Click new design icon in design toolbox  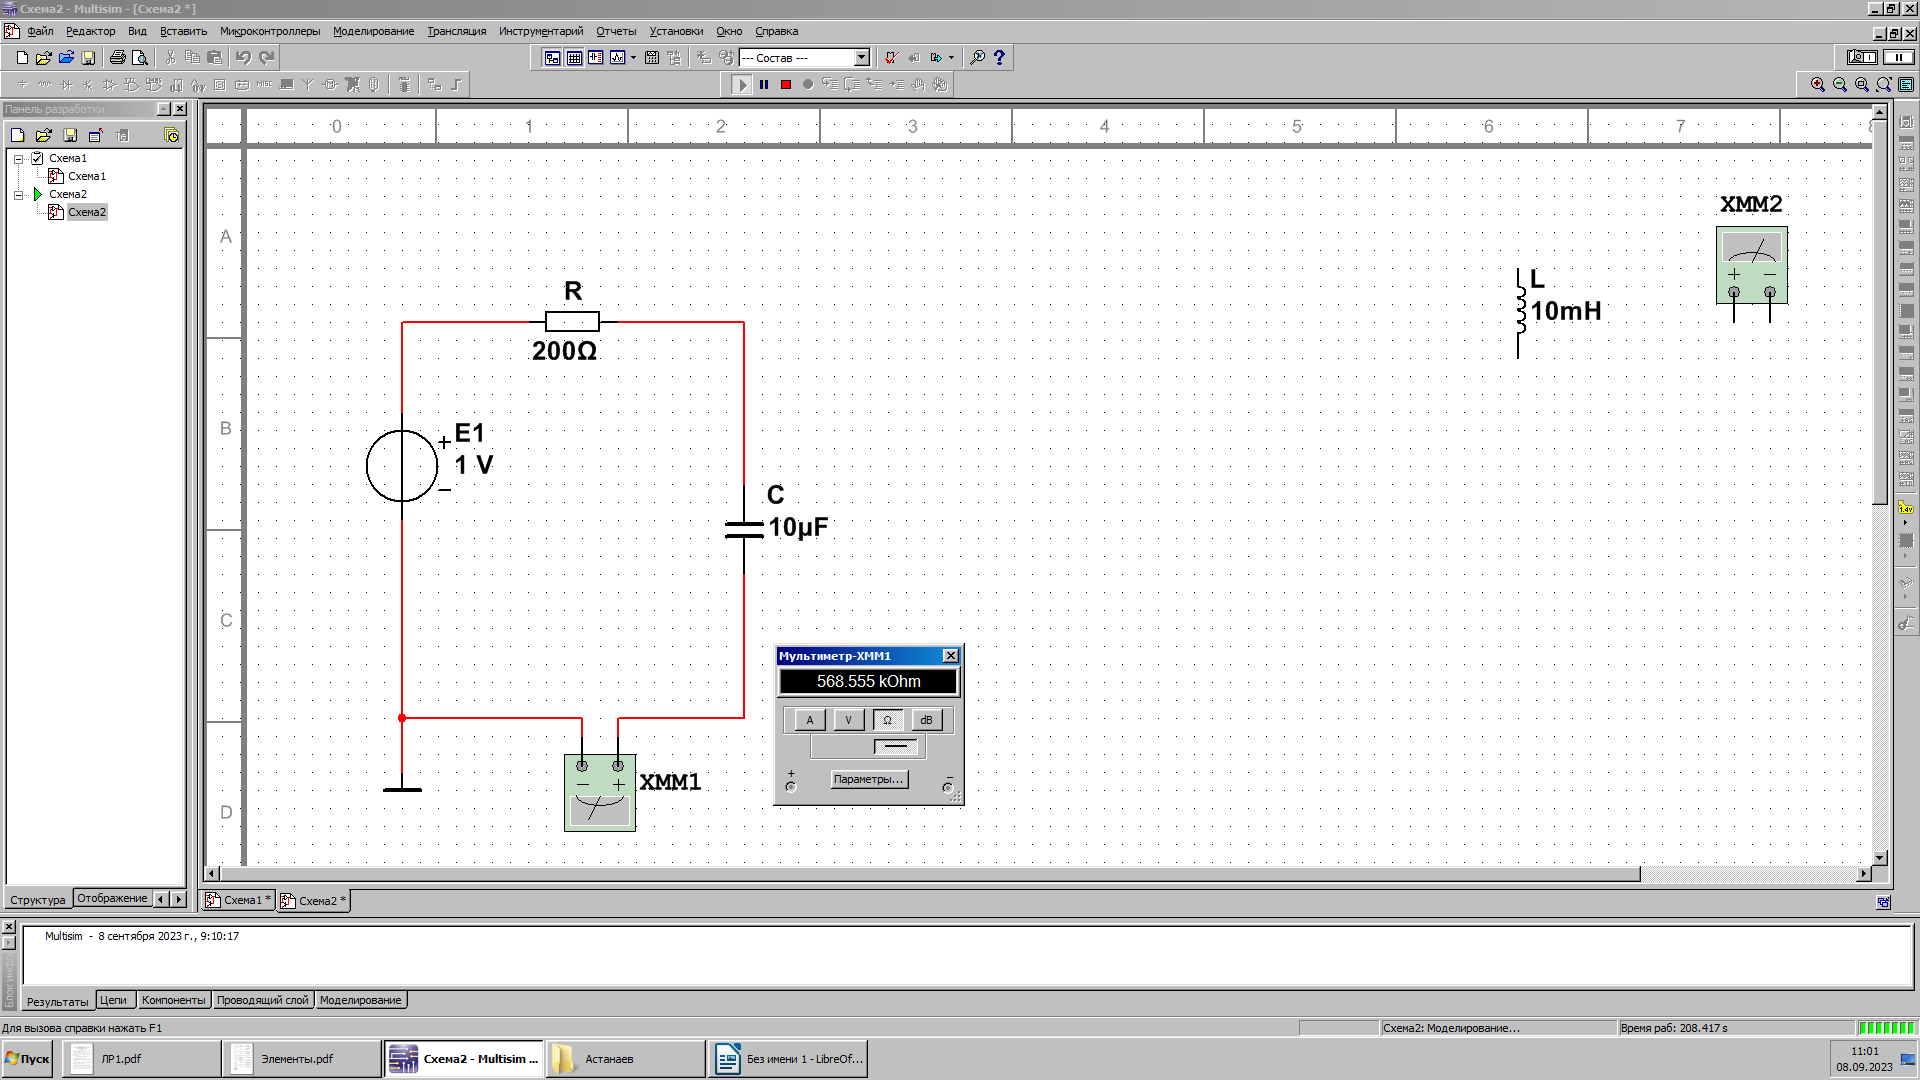click(17, 135)
